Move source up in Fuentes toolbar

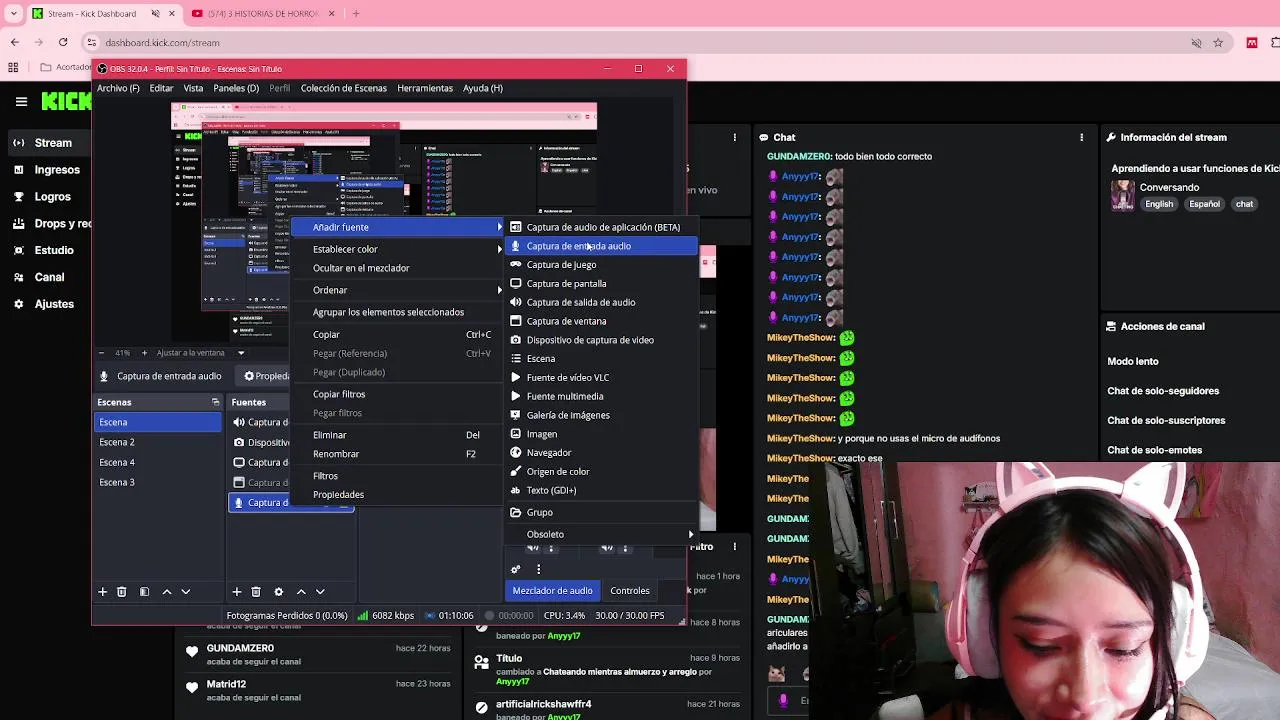point(301,592)
